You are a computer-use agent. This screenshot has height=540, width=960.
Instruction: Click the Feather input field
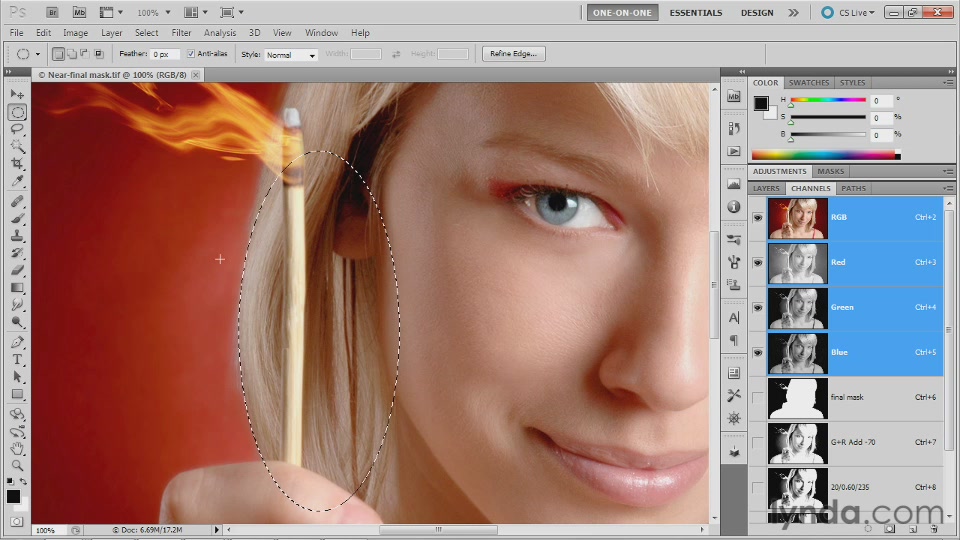pyautogui.click(x=164, y=54)
